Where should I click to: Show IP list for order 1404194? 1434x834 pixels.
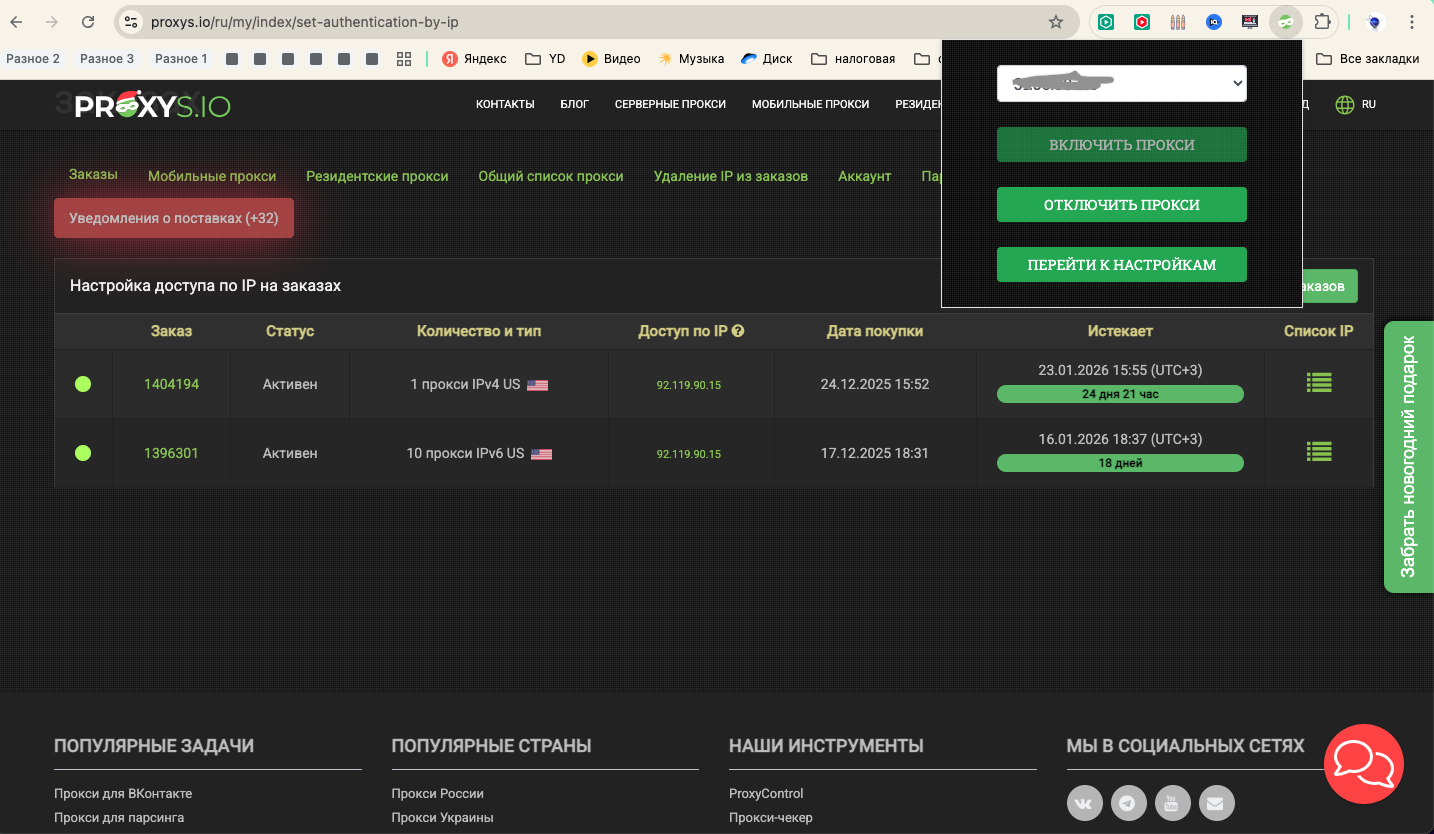(x=1319, y=383)
